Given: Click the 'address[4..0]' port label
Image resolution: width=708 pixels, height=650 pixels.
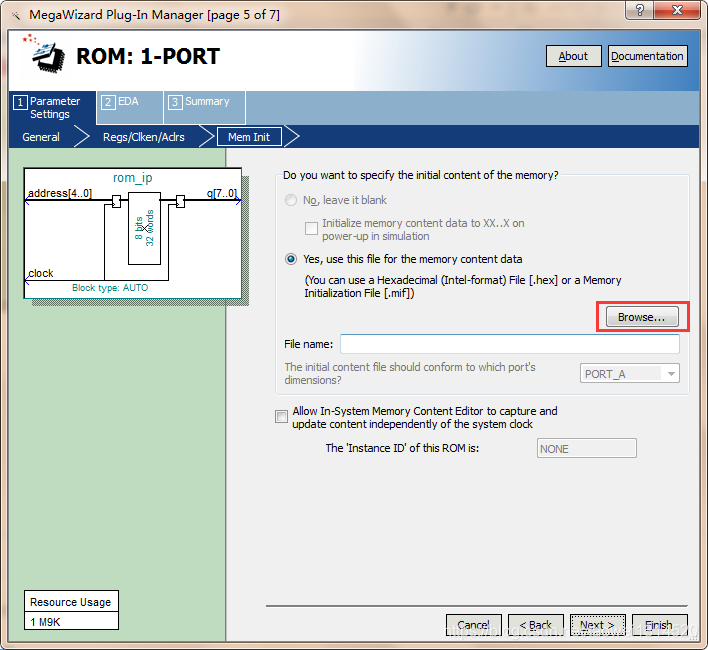Looking at the screenshot, I should coord(60,193).
